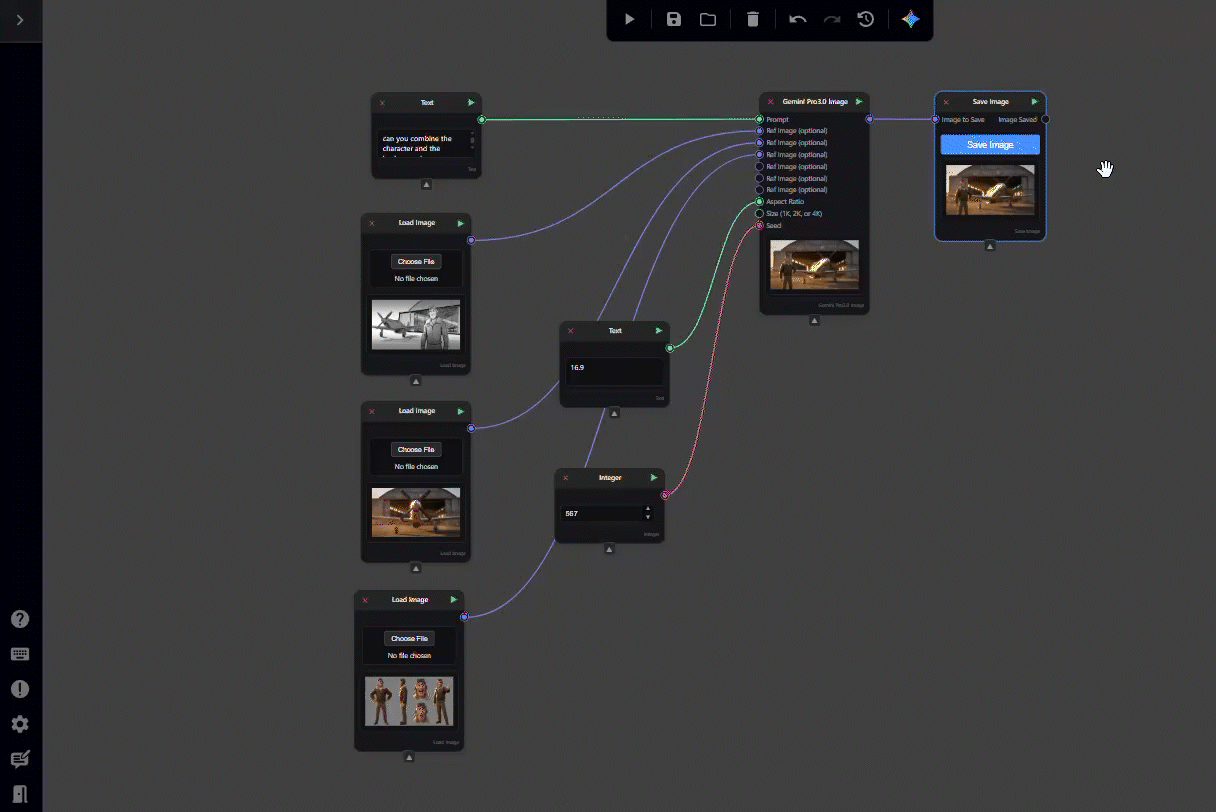Open the history clock icon

click(x=866, y=19)
